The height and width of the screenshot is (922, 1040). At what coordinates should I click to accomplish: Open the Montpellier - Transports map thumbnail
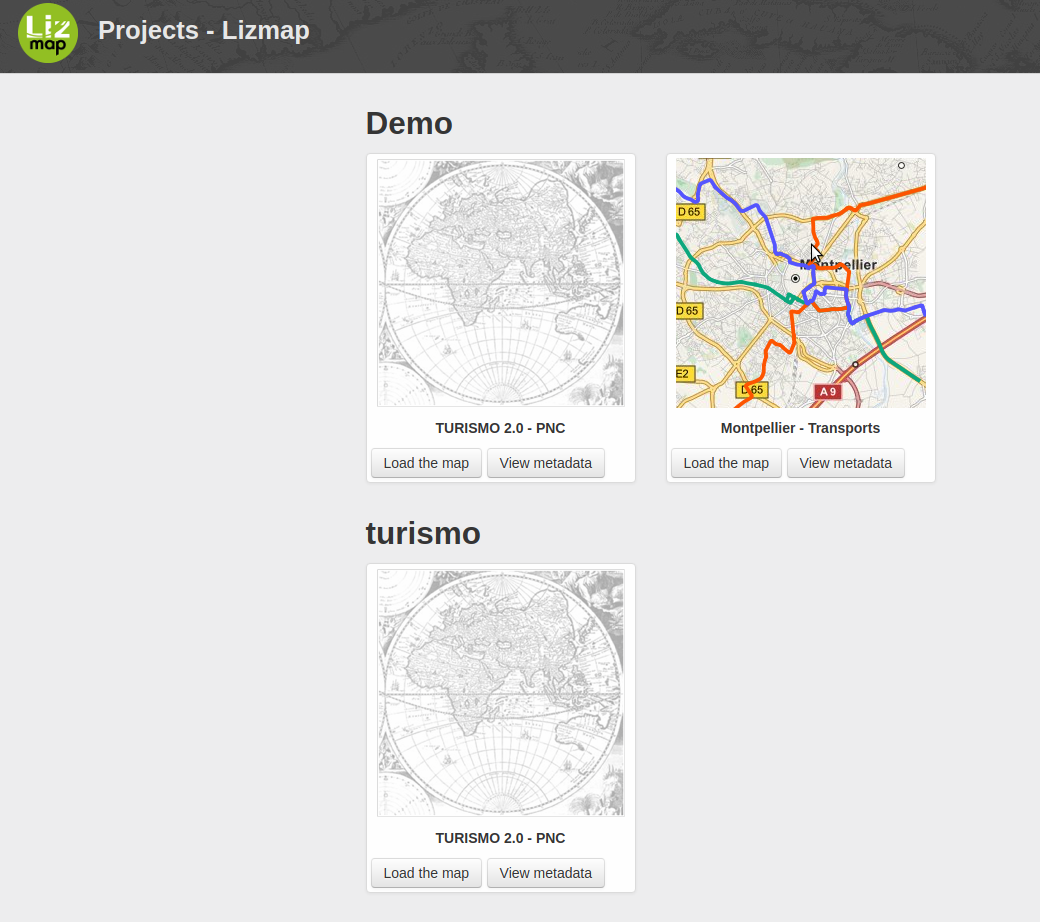click(800, 282)
